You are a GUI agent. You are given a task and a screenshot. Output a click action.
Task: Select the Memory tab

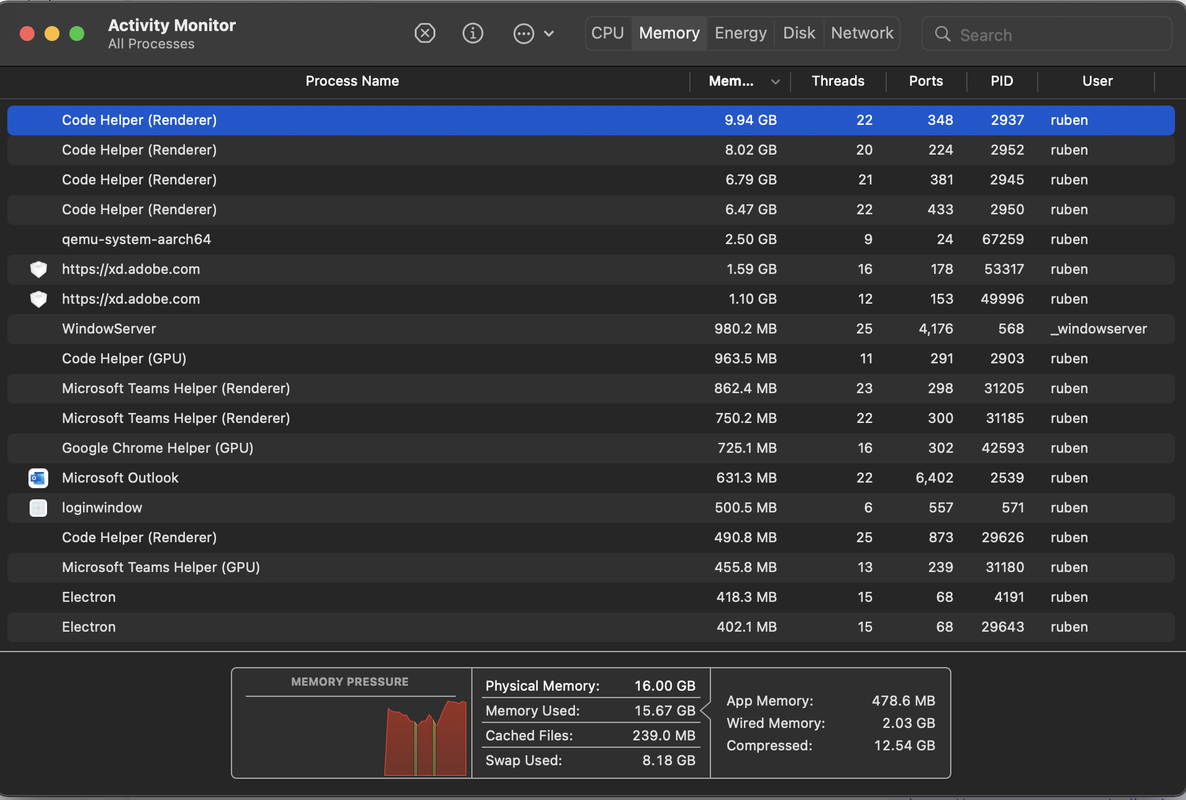[x=669, y=33]
